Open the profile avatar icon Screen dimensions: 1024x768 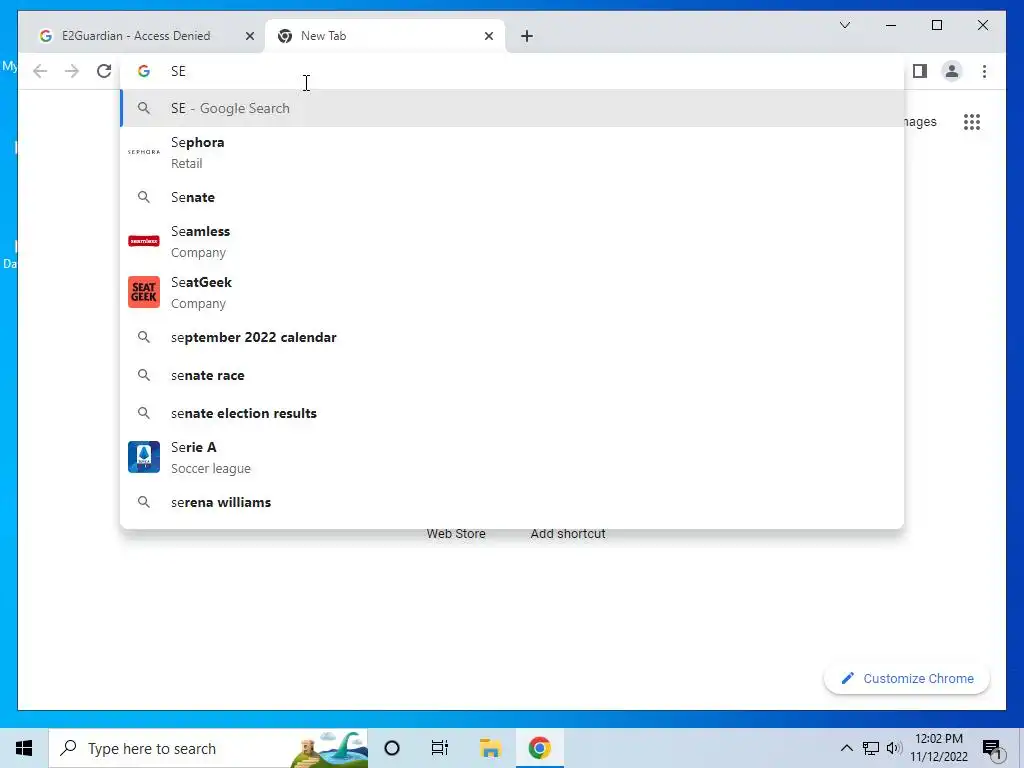click(x=952, y=71)
